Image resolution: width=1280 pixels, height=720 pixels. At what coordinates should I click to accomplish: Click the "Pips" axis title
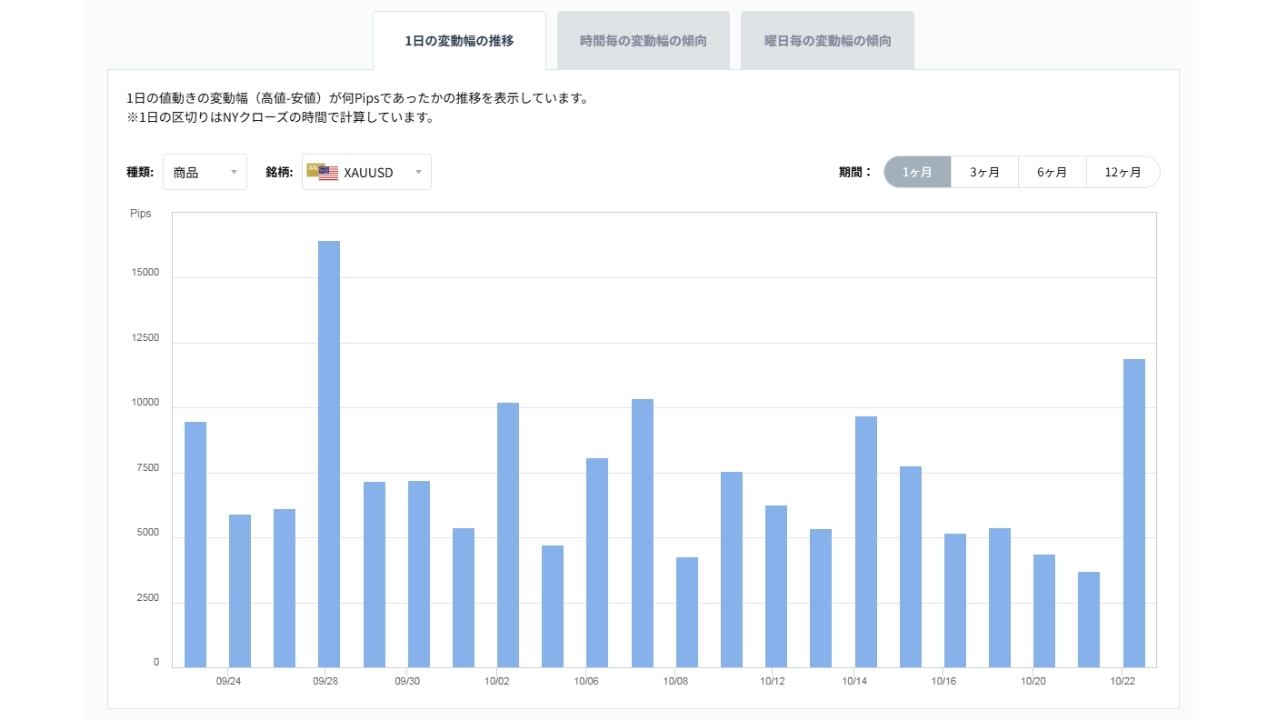point(141,214)
